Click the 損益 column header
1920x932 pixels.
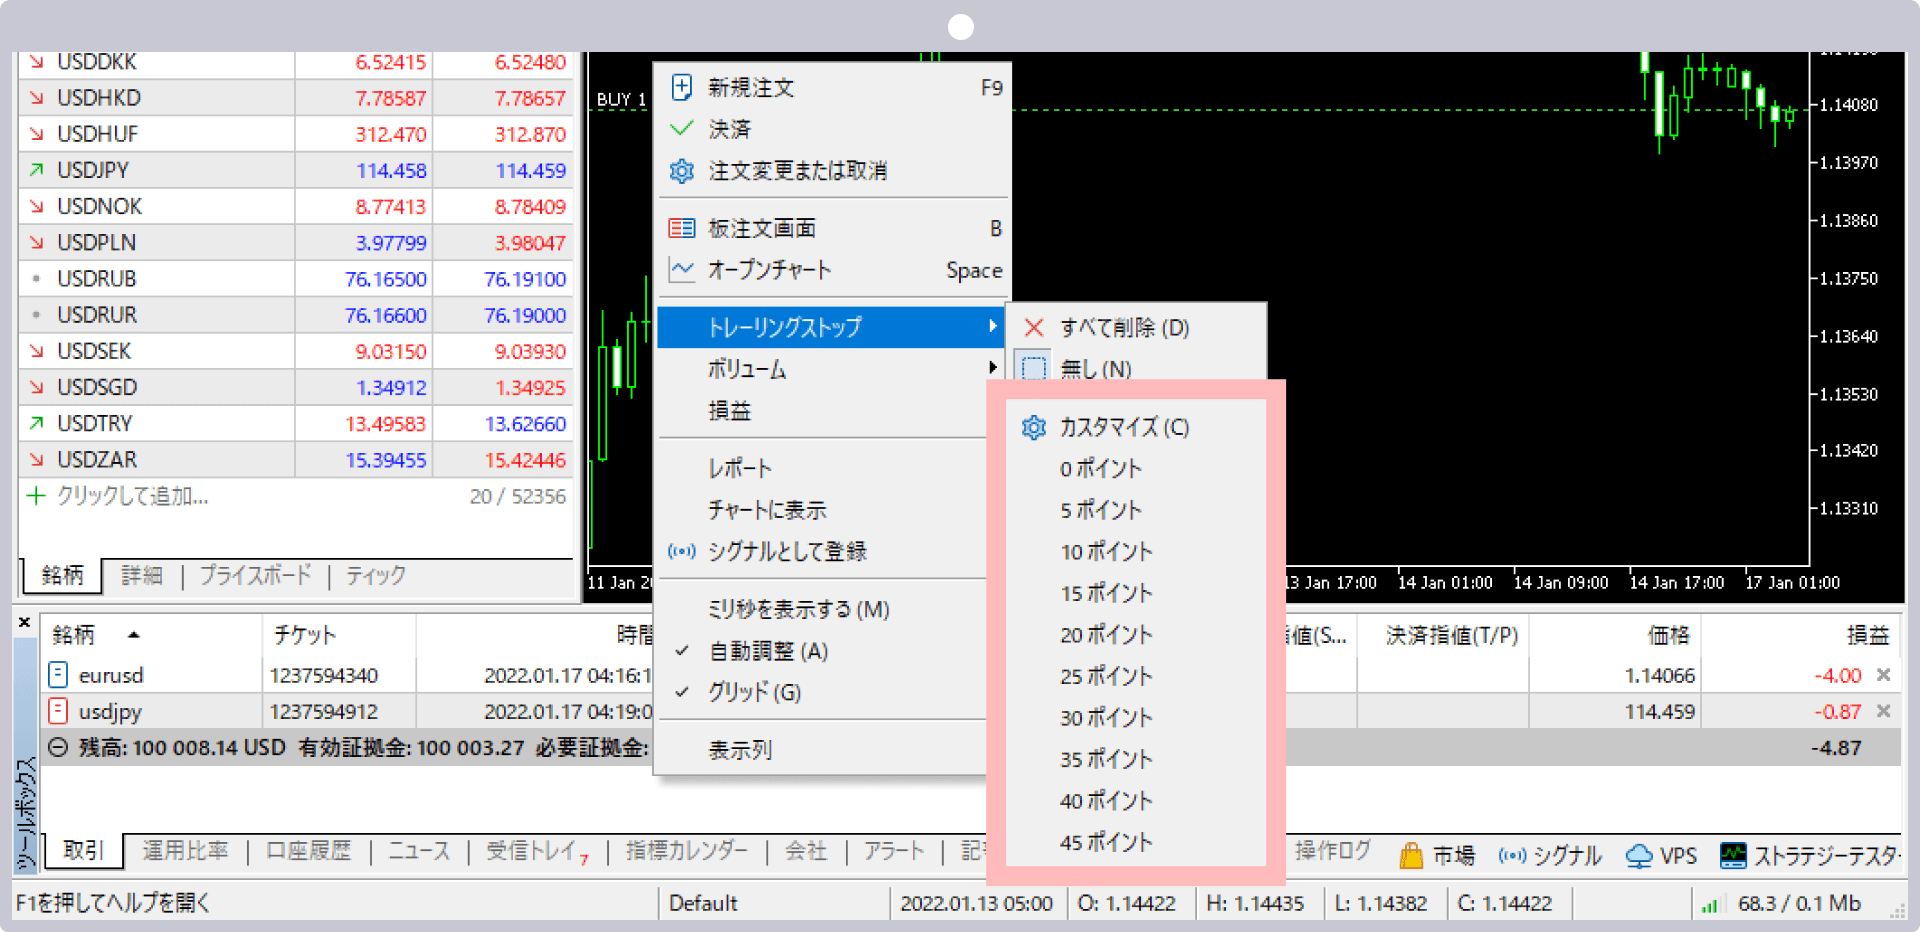1867,635
